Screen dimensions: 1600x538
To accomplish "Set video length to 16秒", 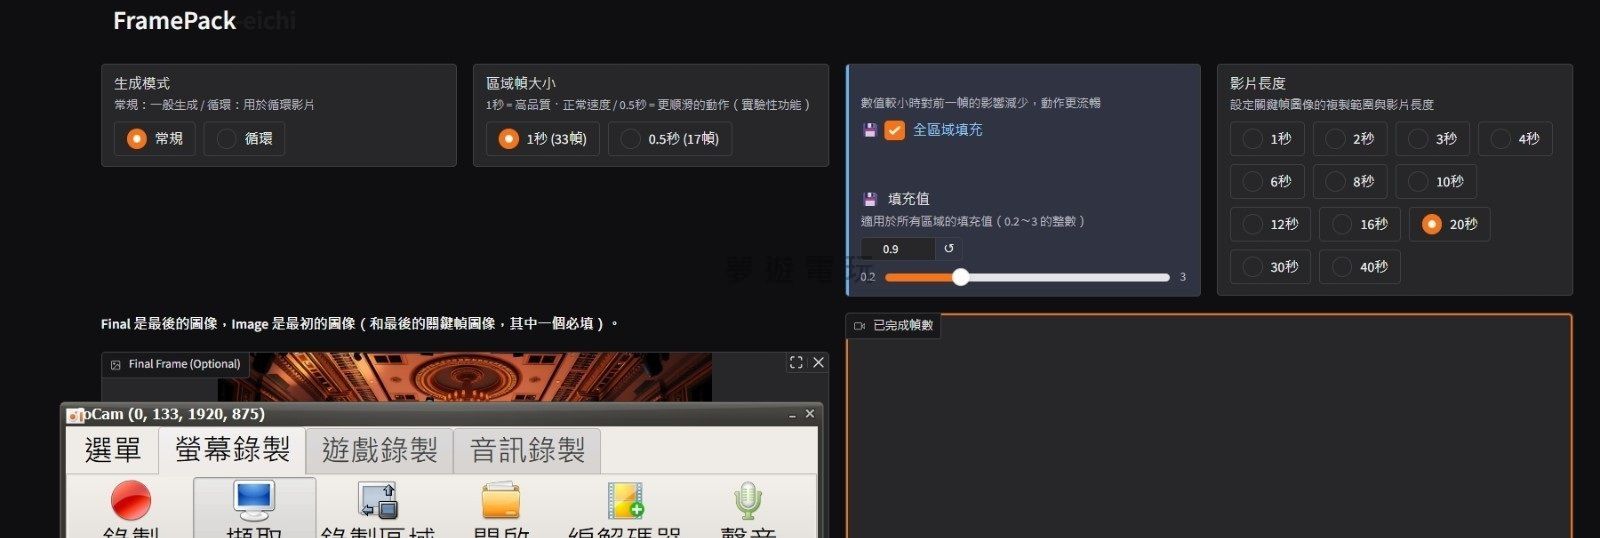I will pos(1360,224).
